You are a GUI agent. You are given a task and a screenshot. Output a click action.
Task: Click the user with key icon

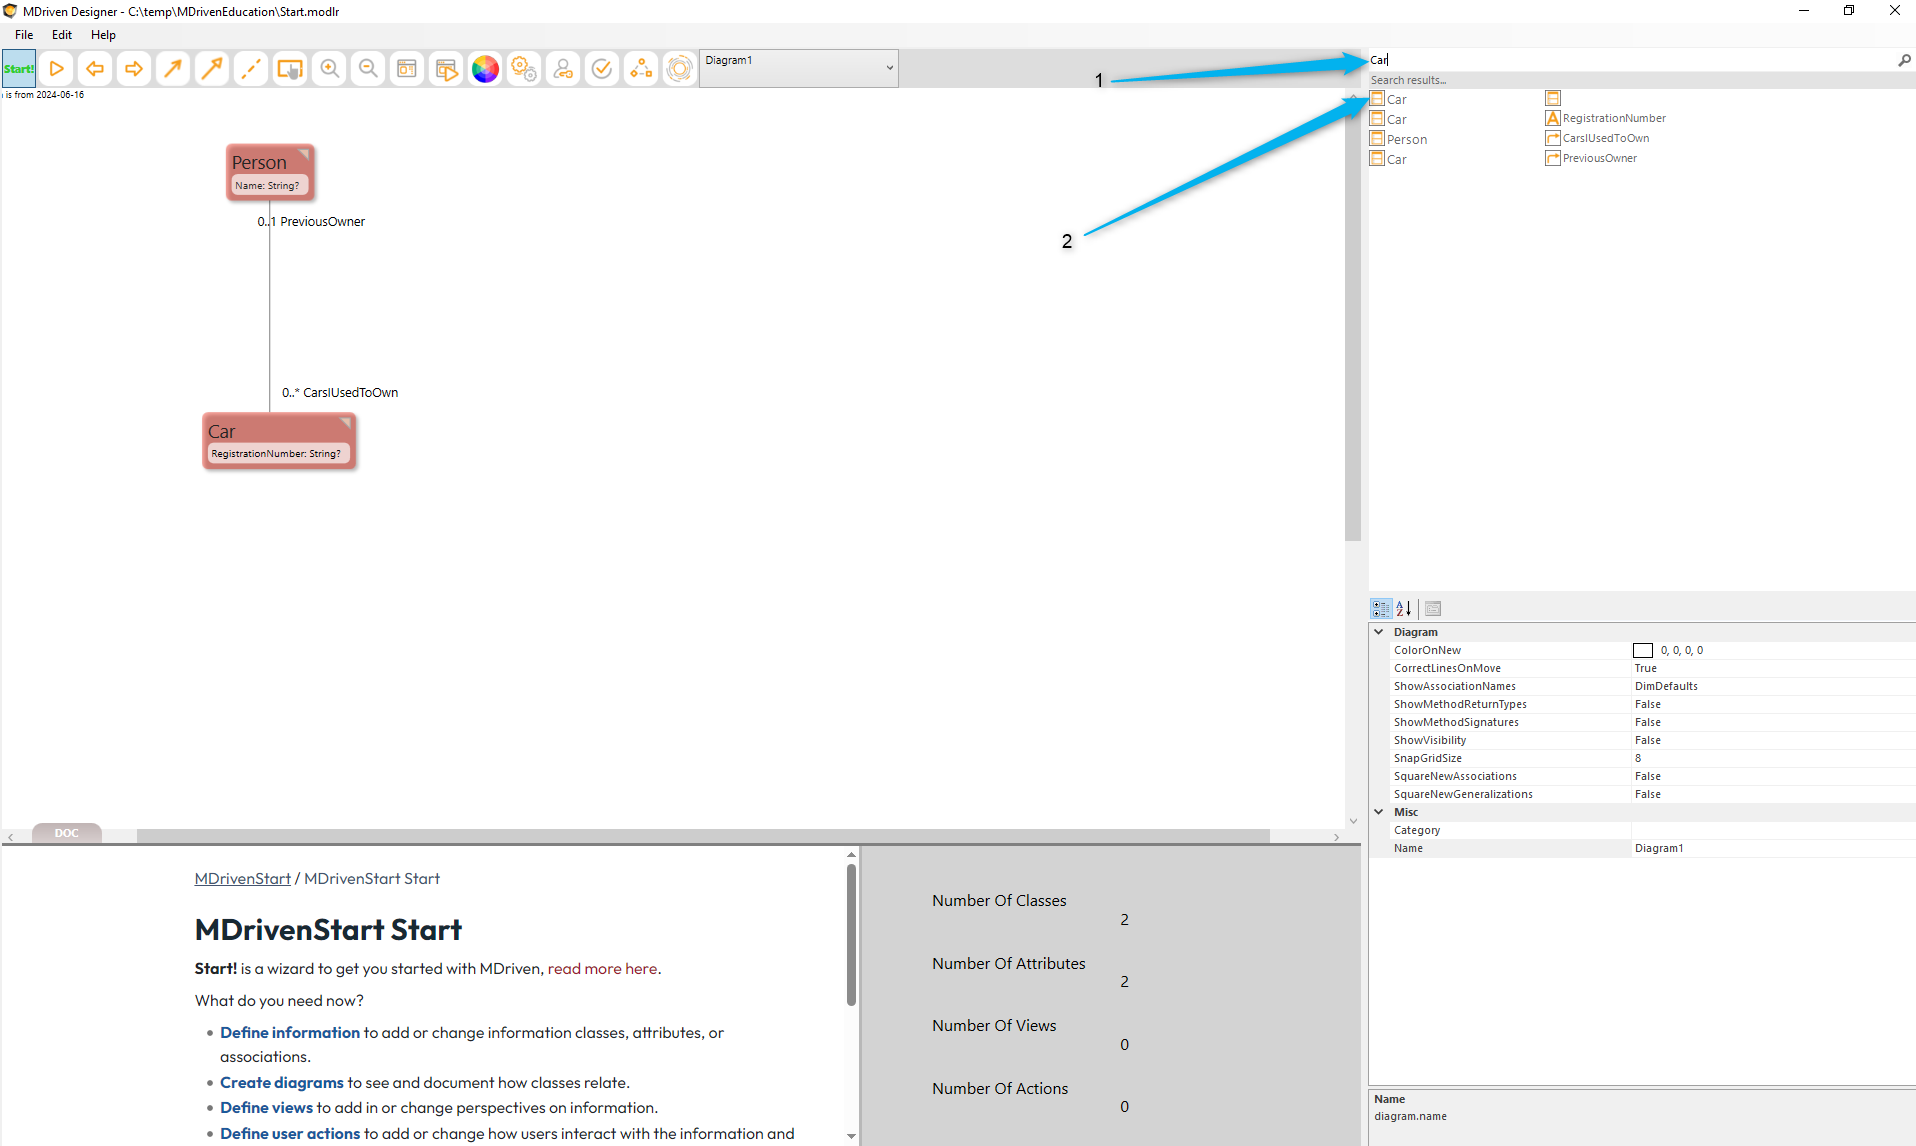[x=563, y=69]
